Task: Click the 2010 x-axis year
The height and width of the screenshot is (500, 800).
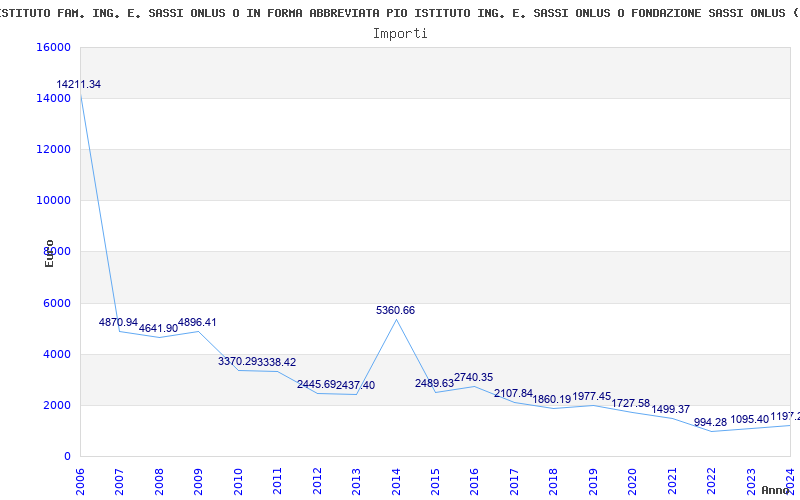Action: click(238, 482)
